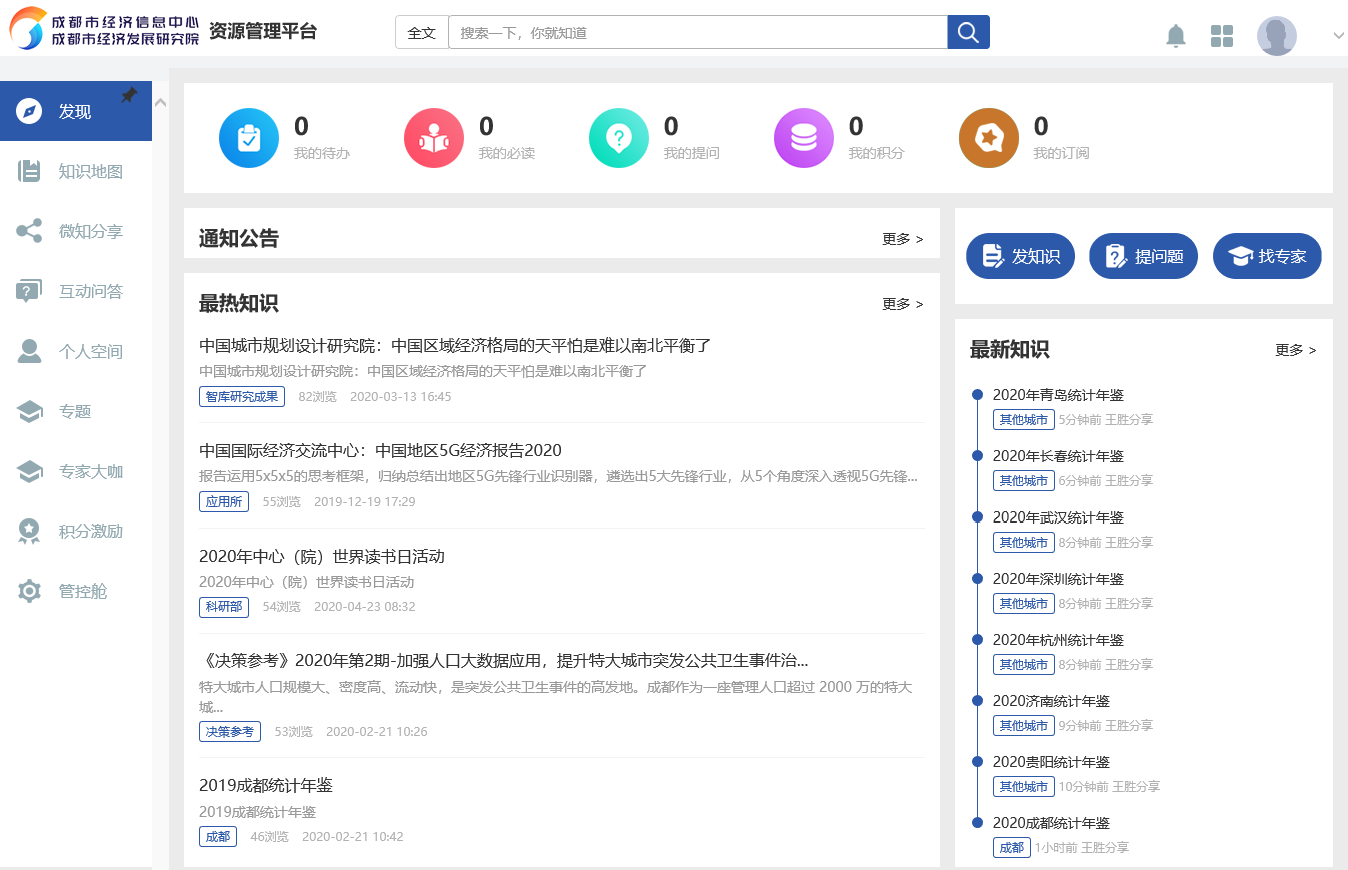Open 积分激励 sidebar item
Image resolution: width=1348 pixels, height=870 pixels.
(x=76, y=531)
